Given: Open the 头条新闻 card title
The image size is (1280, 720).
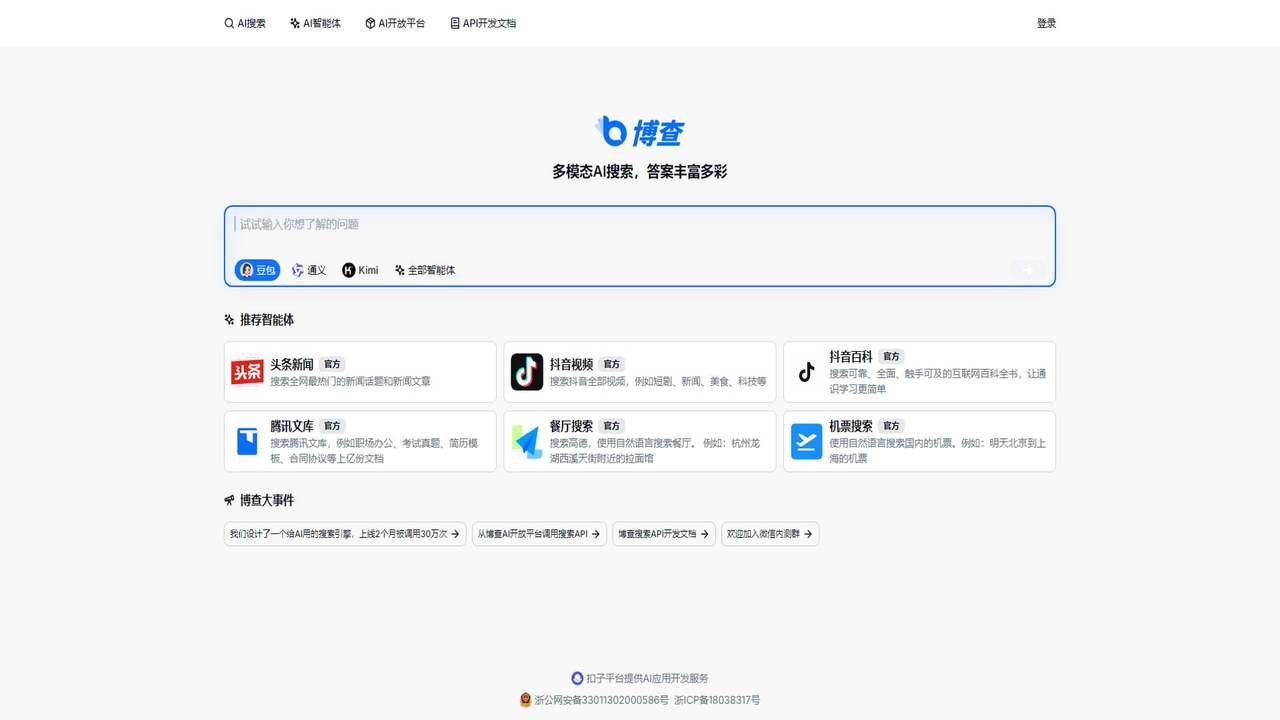Looking at the screenshot, I should (292, 364).
